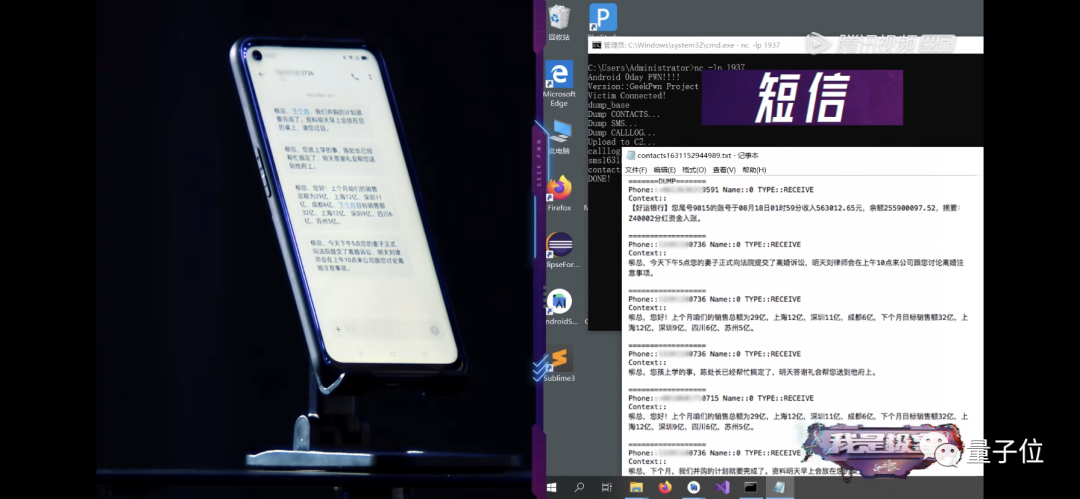This screenshot has height=499, width=1080.
Task: Open the Sublime3 desktop shortcut
Action: pos(559,360)
